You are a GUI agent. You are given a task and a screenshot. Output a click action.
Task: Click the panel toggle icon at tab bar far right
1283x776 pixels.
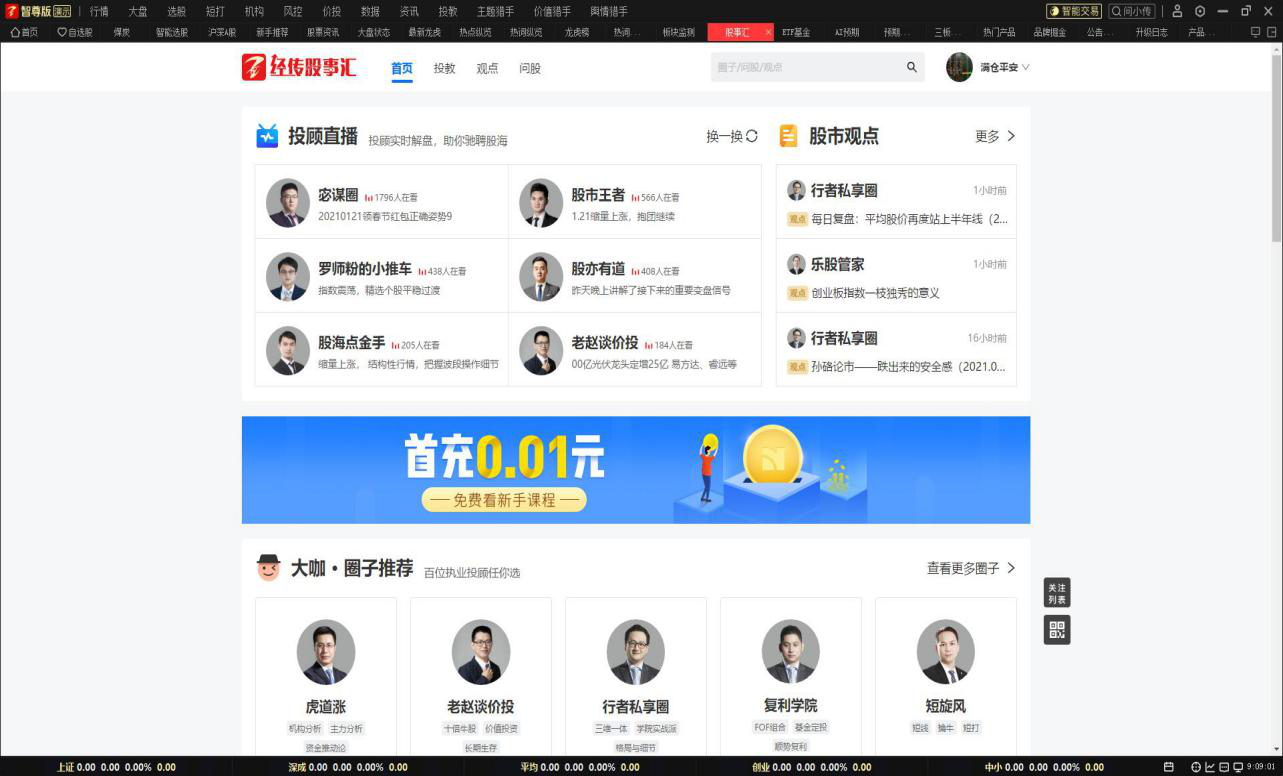[1270, 32]
